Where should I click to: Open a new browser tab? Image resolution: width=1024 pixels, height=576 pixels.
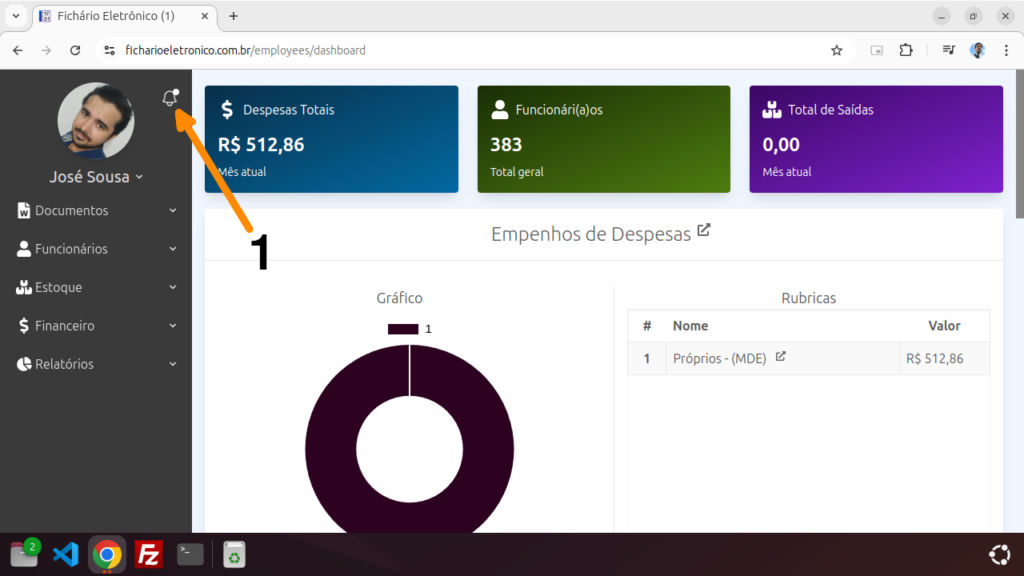[233, 16]
